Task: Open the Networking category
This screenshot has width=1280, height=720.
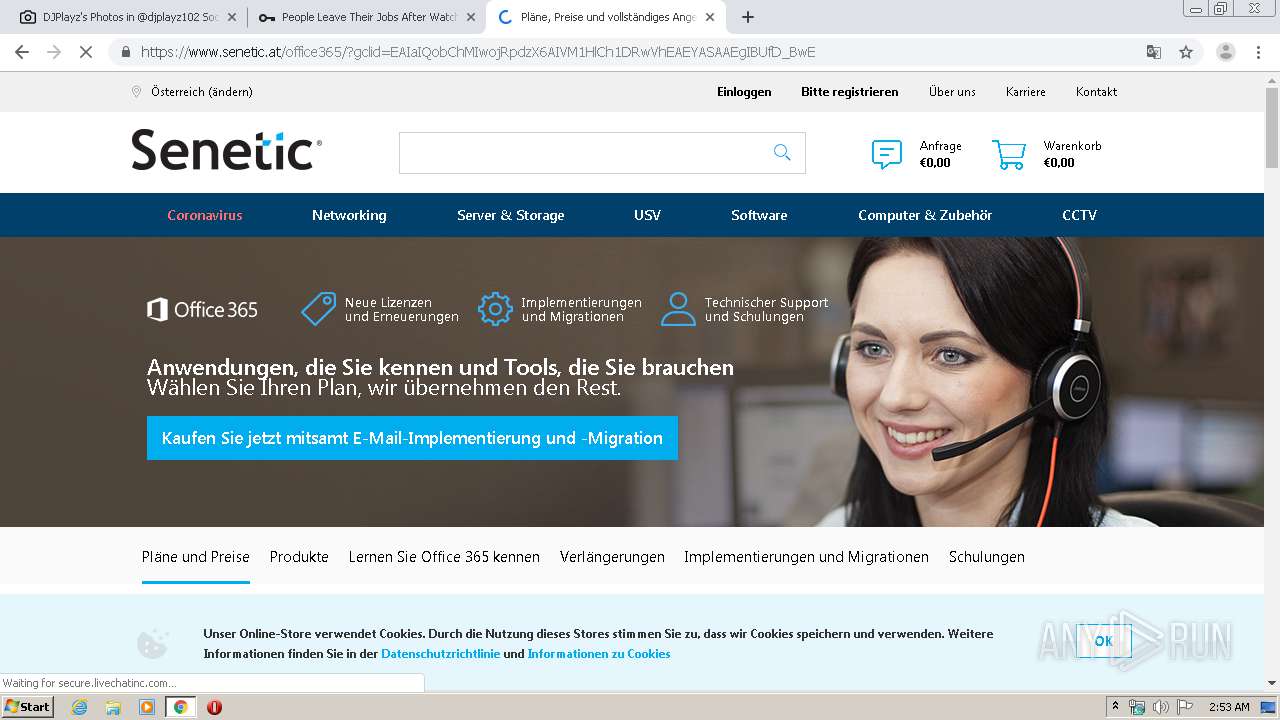Action: pos(349,215)
